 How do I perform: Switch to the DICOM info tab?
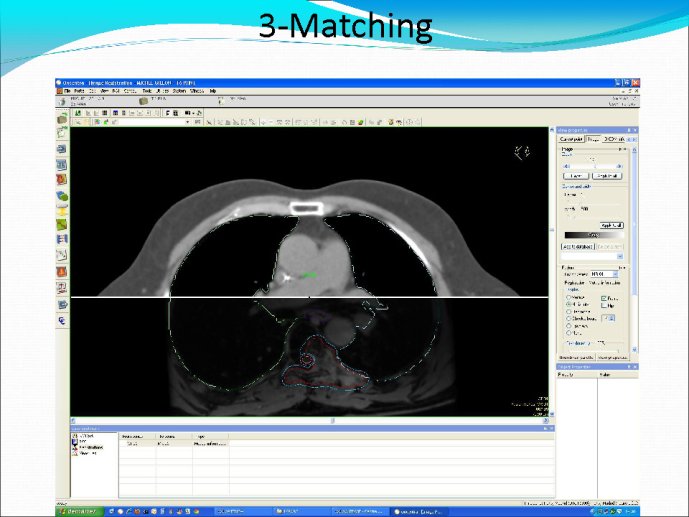(x=614, y=139)
